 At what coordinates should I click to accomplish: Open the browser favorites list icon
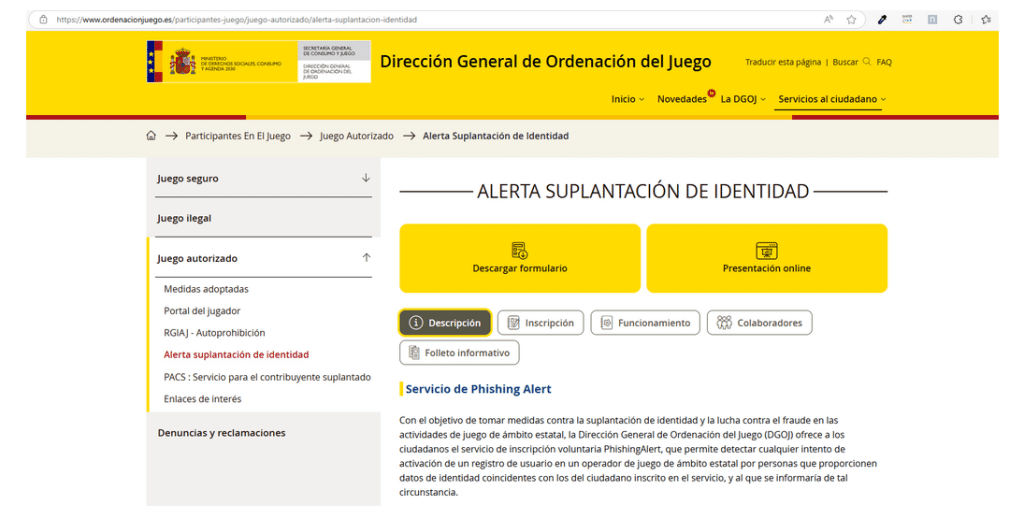[986, 19]
